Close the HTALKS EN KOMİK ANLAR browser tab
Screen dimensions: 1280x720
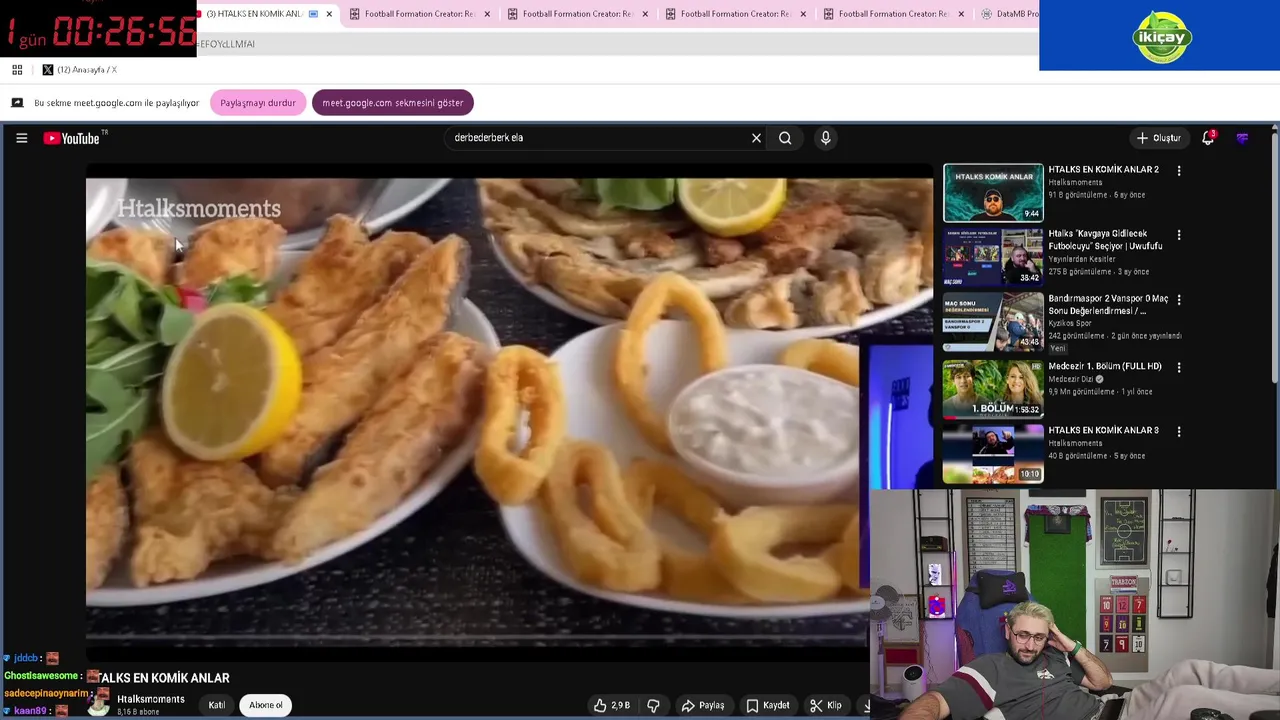(329, 14)
